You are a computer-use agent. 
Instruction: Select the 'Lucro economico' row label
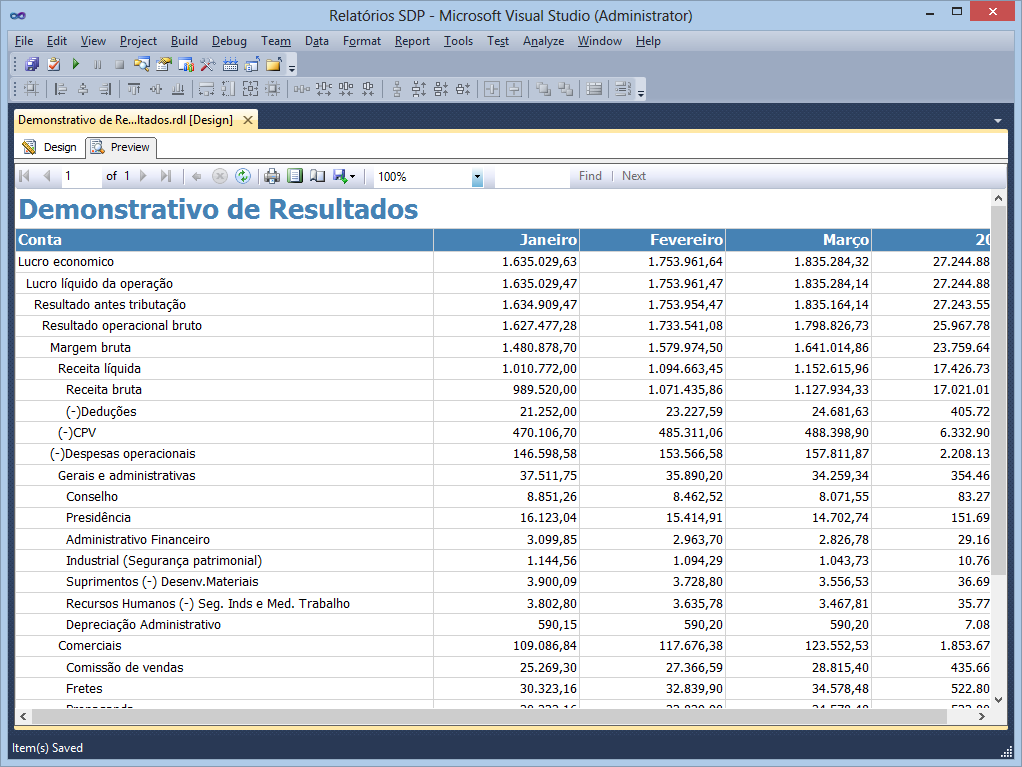[66, 262]
